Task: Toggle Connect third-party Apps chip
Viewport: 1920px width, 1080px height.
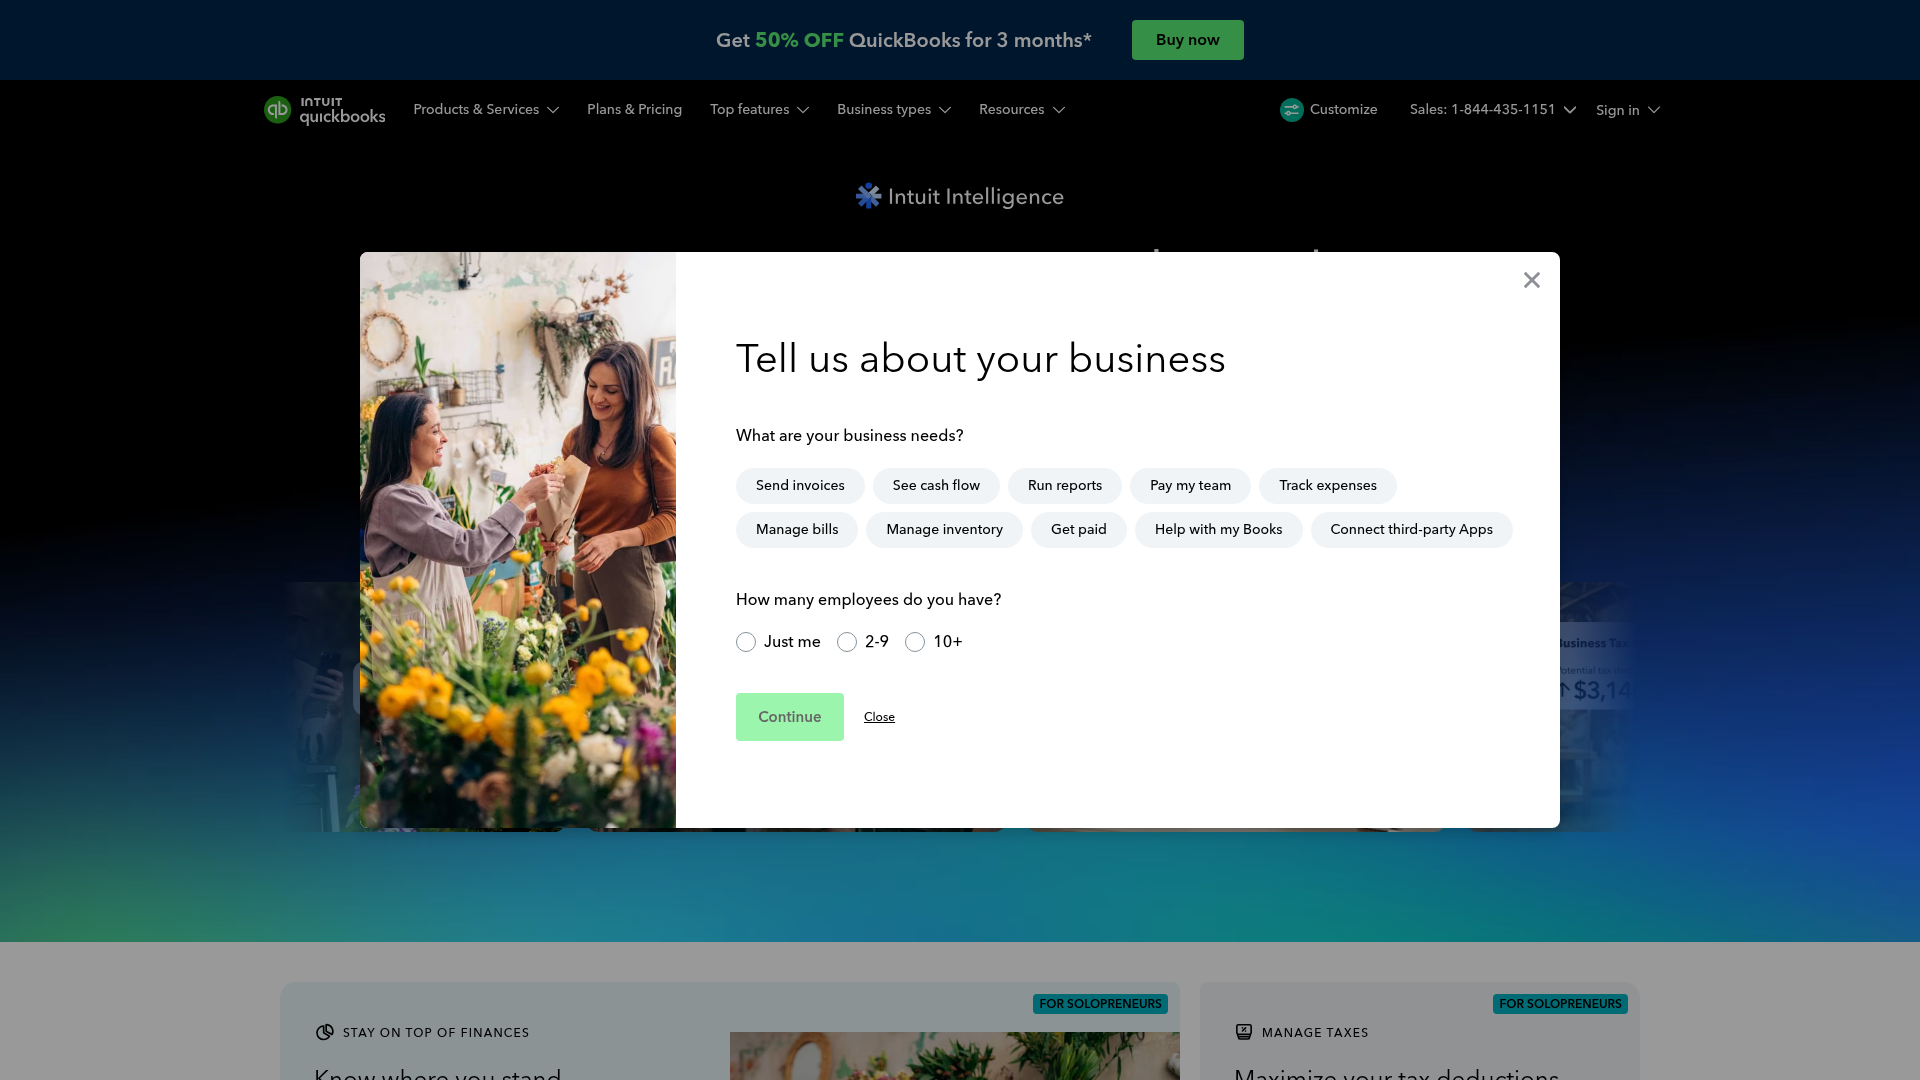Action: pyautogui.click(x=1411, y=530)
